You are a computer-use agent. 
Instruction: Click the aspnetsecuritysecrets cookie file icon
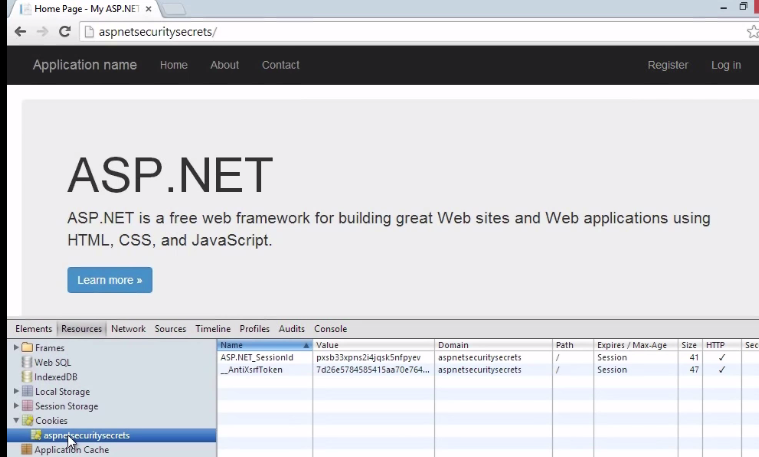click(x=36, y=435)
